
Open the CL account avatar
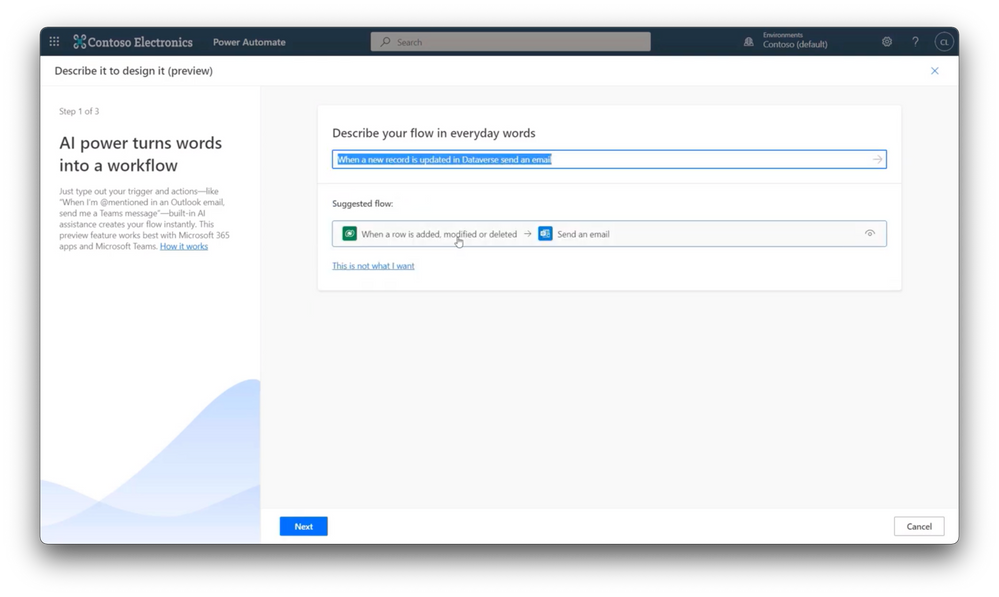point(944,42)
